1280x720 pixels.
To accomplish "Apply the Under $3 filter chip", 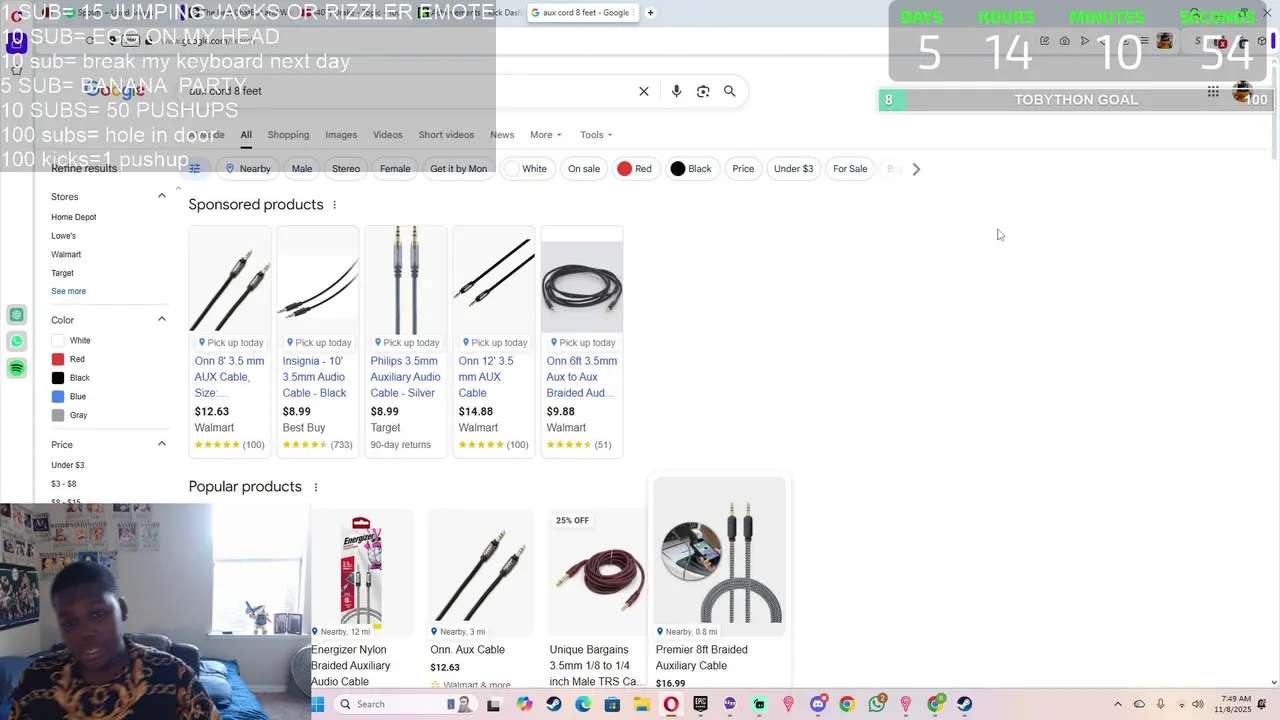I will [794, 169].
